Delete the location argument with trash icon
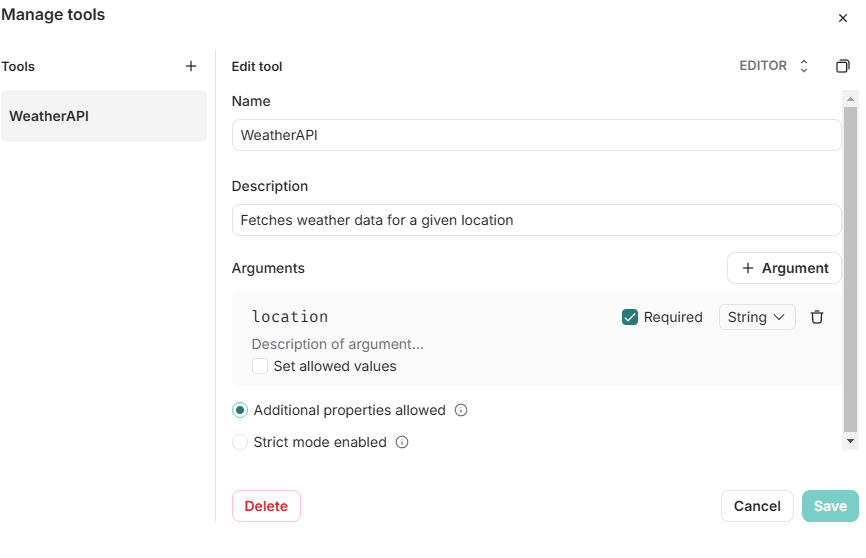This screenshot has height=558, width=866. click(x=817, y=317)
